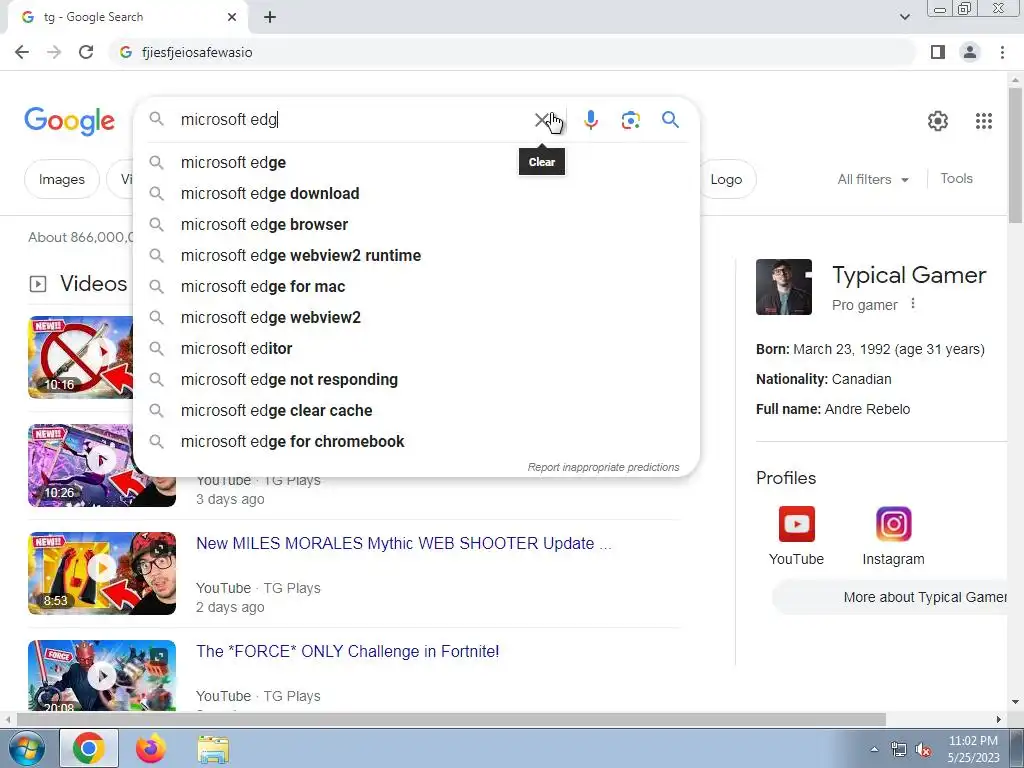Play the 10:26 video thumbnail
The image size is (1024, 768).
[x=102, y=465]
